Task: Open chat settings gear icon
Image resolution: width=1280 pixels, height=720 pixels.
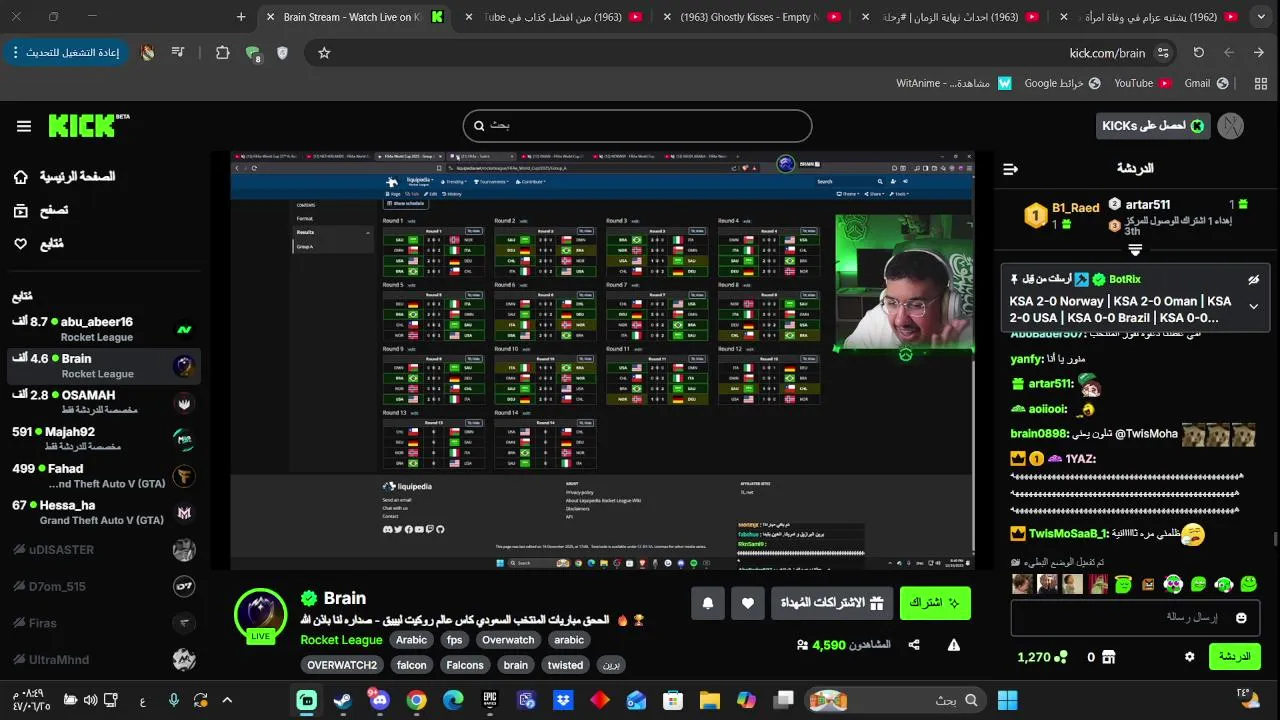Action: tap(1190, 657)
